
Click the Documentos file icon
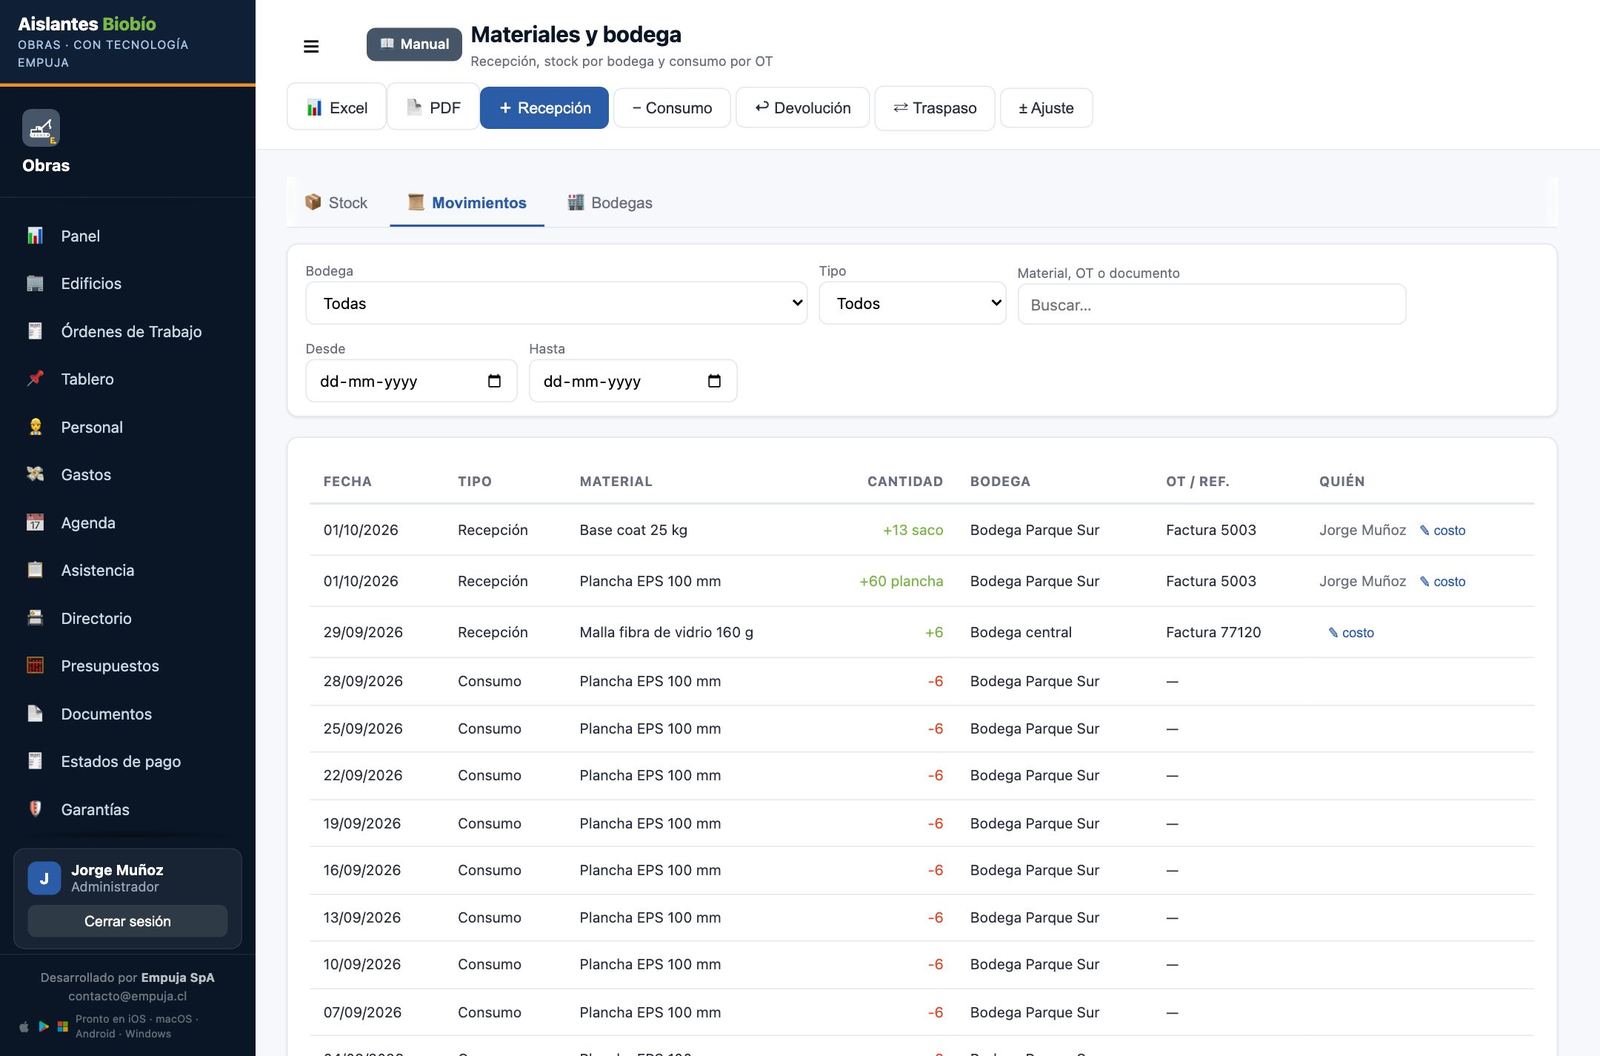coord(35,714)
